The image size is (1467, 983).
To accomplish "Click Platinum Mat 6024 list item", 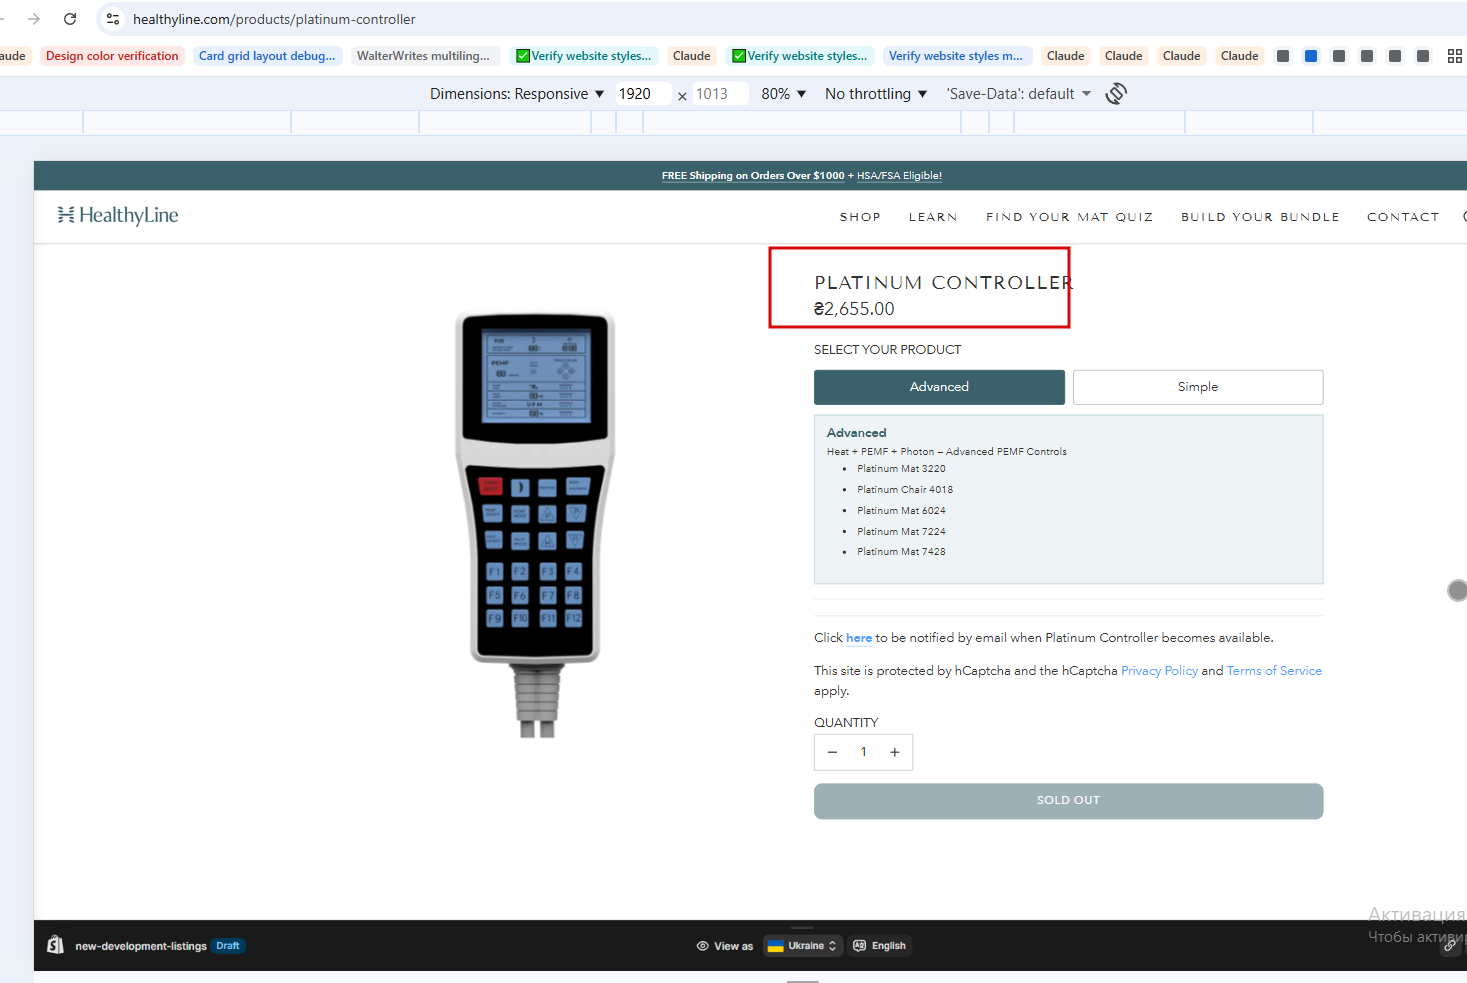I will point(901,511).
